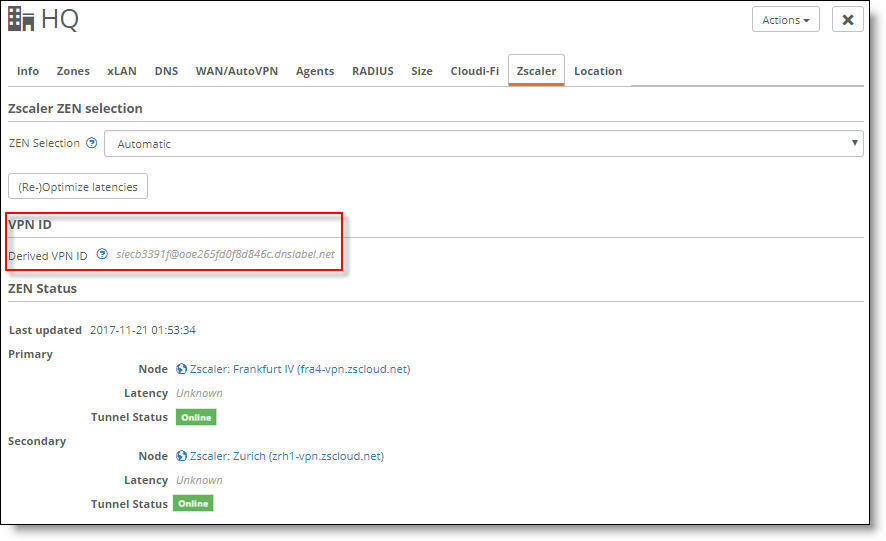Viewport: 886px width, 541px height.
Task: Open Zscaler Frankfurt IV node link
Action: tap(300, 369)
